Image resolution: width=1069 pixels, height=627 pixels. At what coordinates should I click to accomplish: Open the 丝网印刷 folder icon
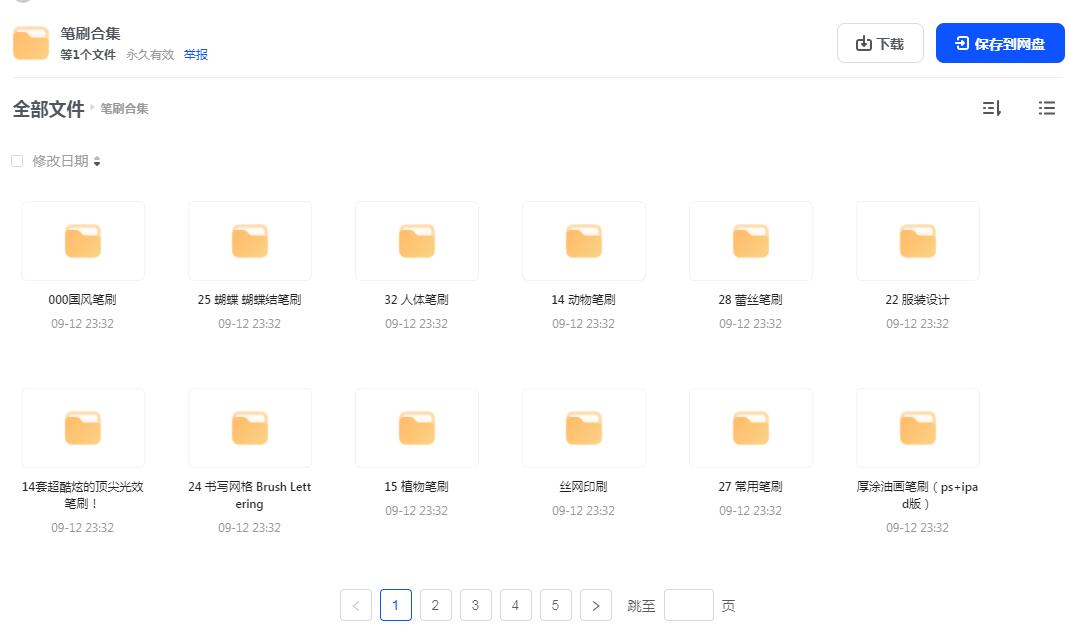pyautogui.click(x=584, y=428)
